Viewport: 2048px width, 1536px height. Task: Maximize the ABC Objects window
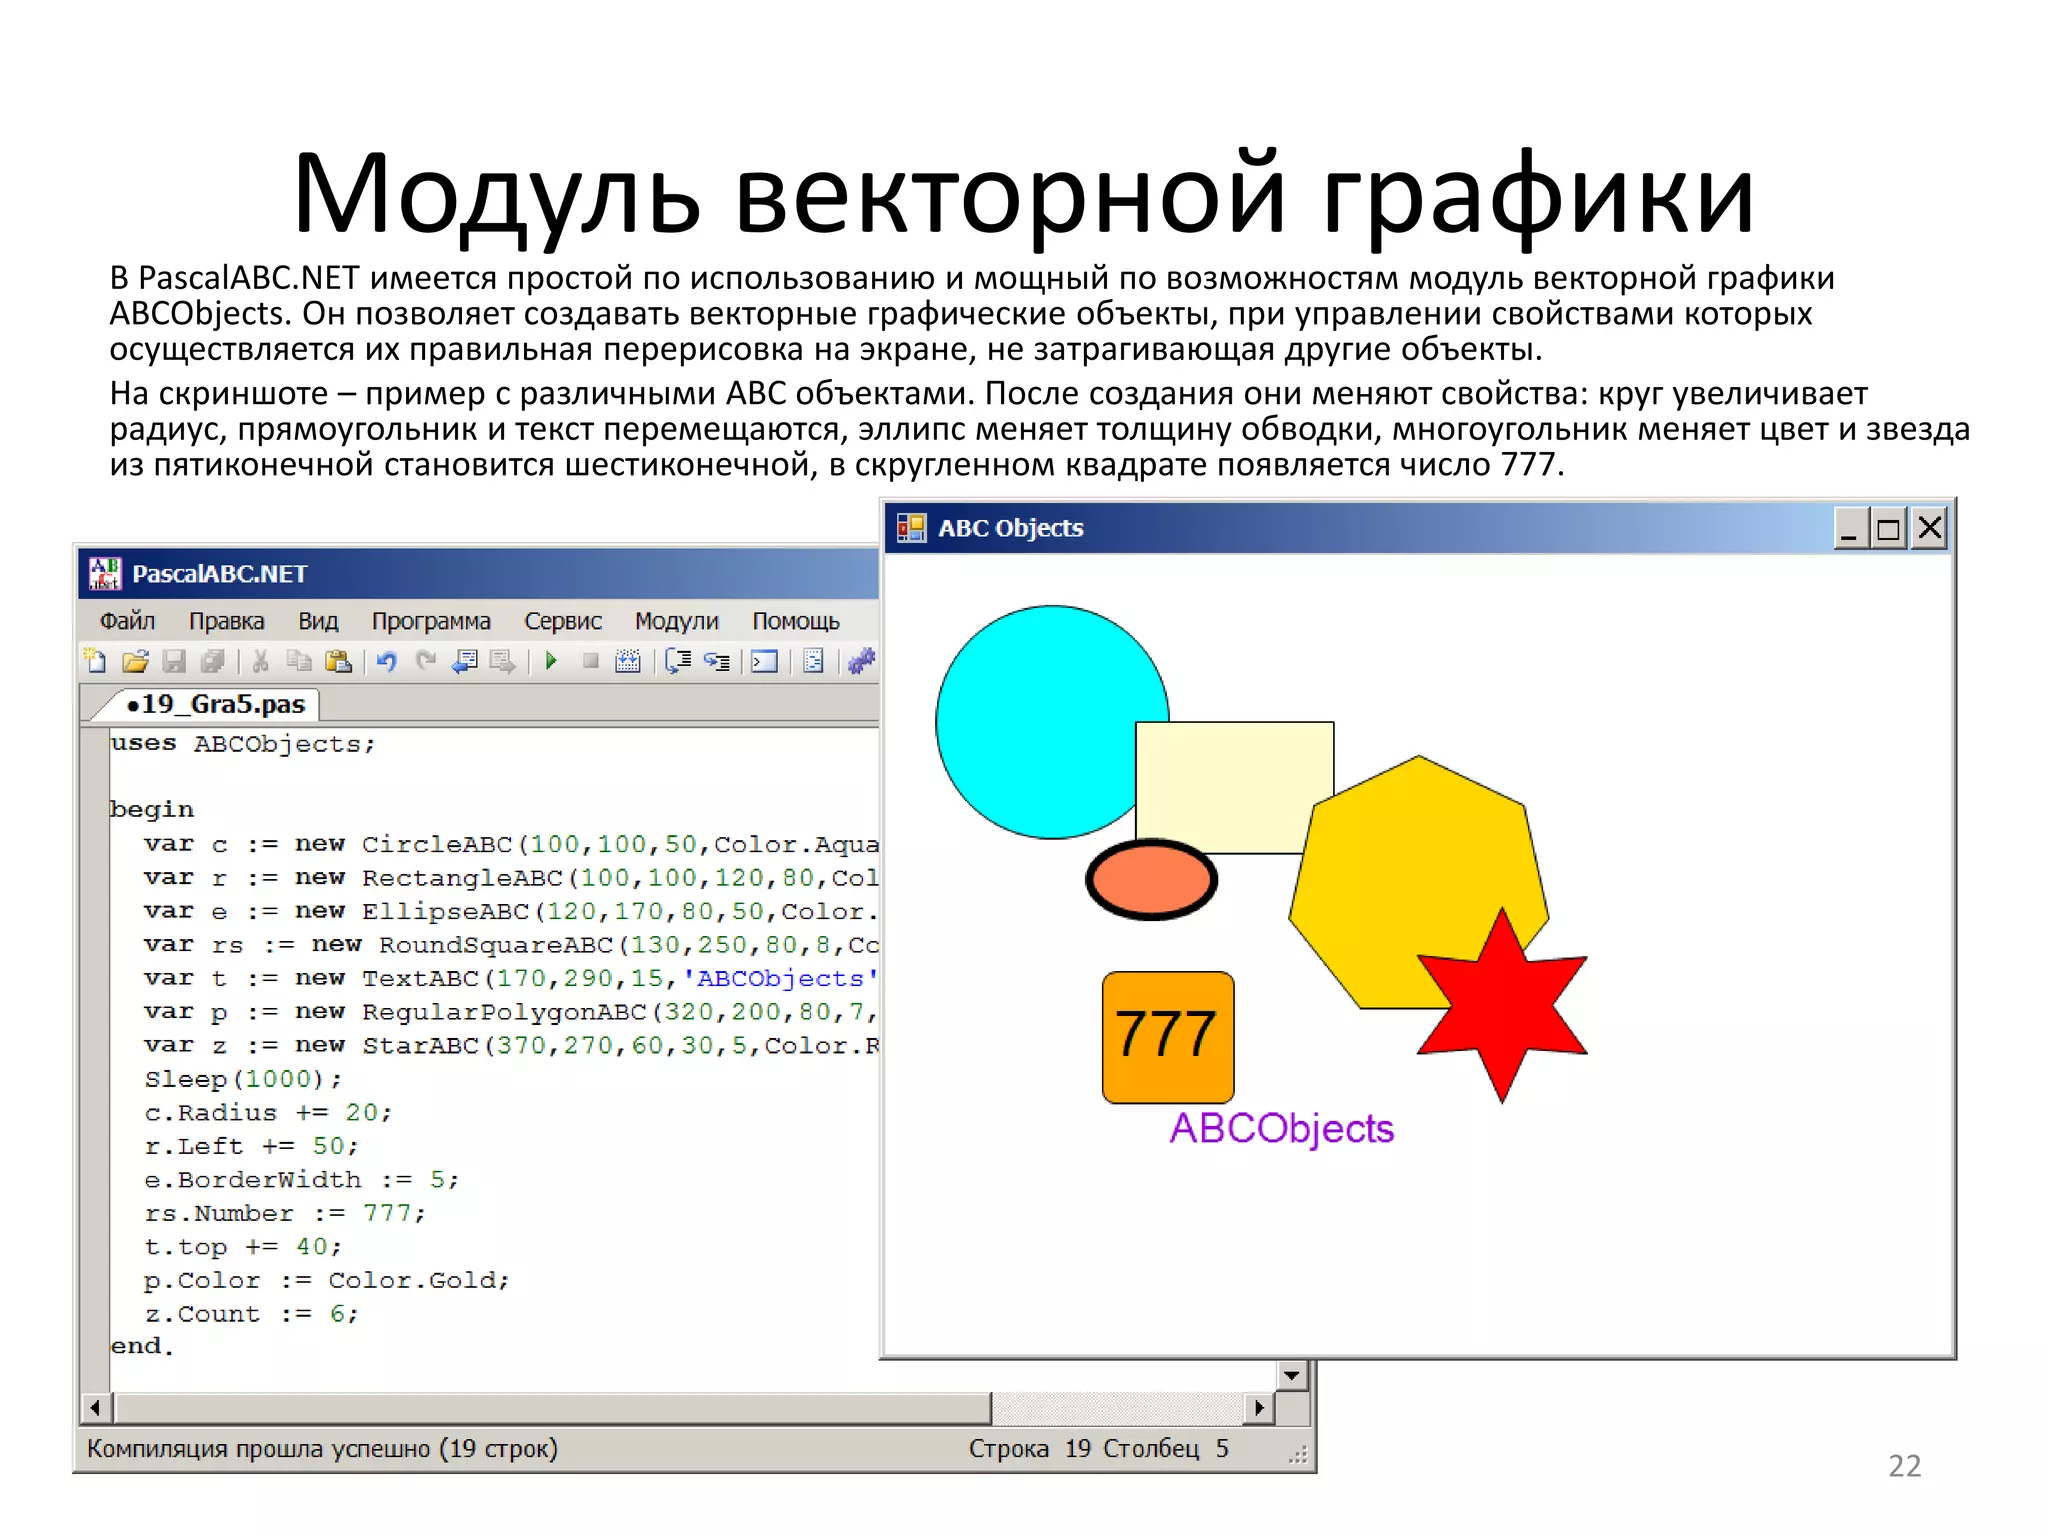point(1888,528)
